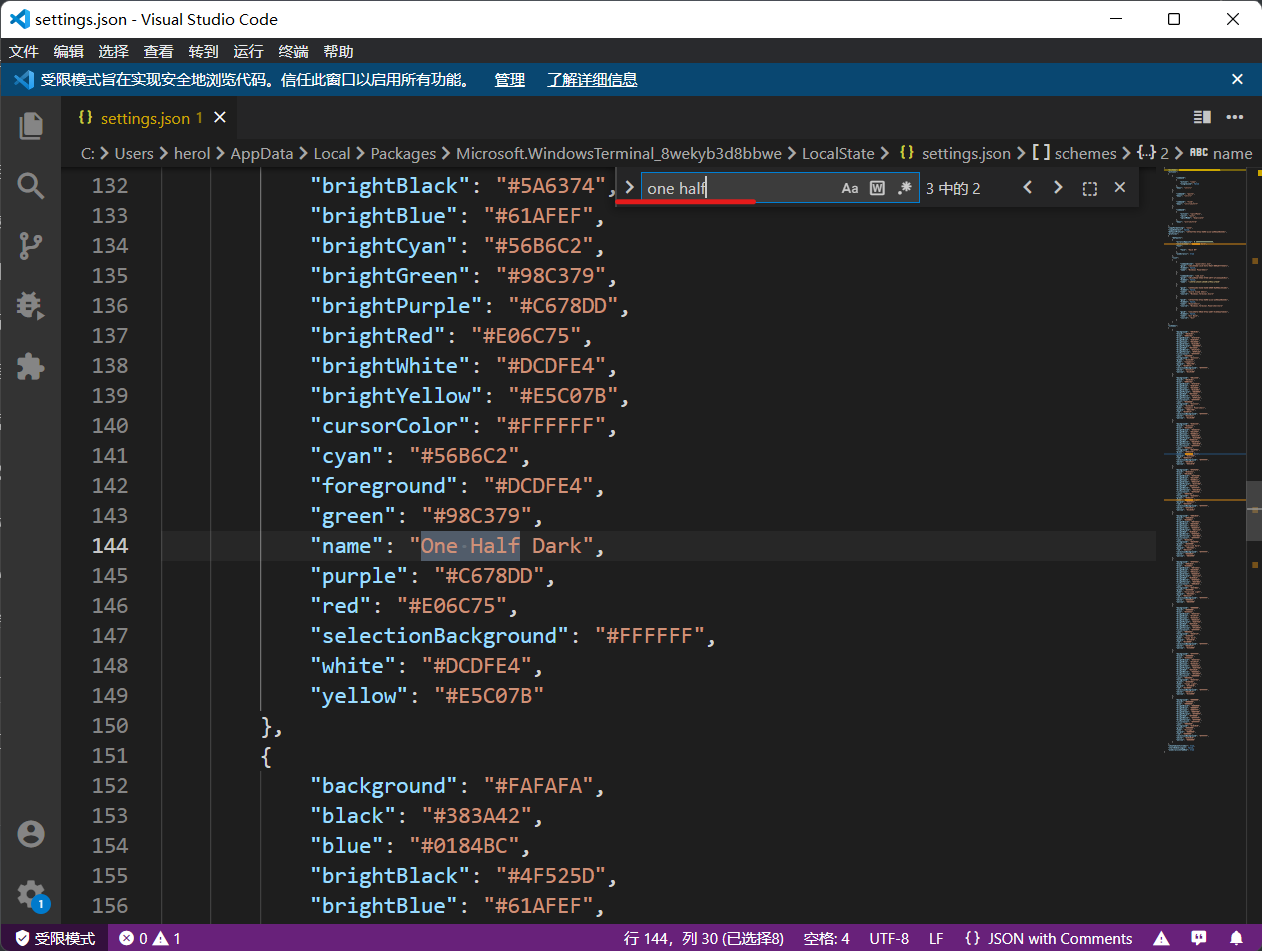Open the 选择 menu
Image resolution: width=1262 pixels, height=951 pixels.
[114, 51]
